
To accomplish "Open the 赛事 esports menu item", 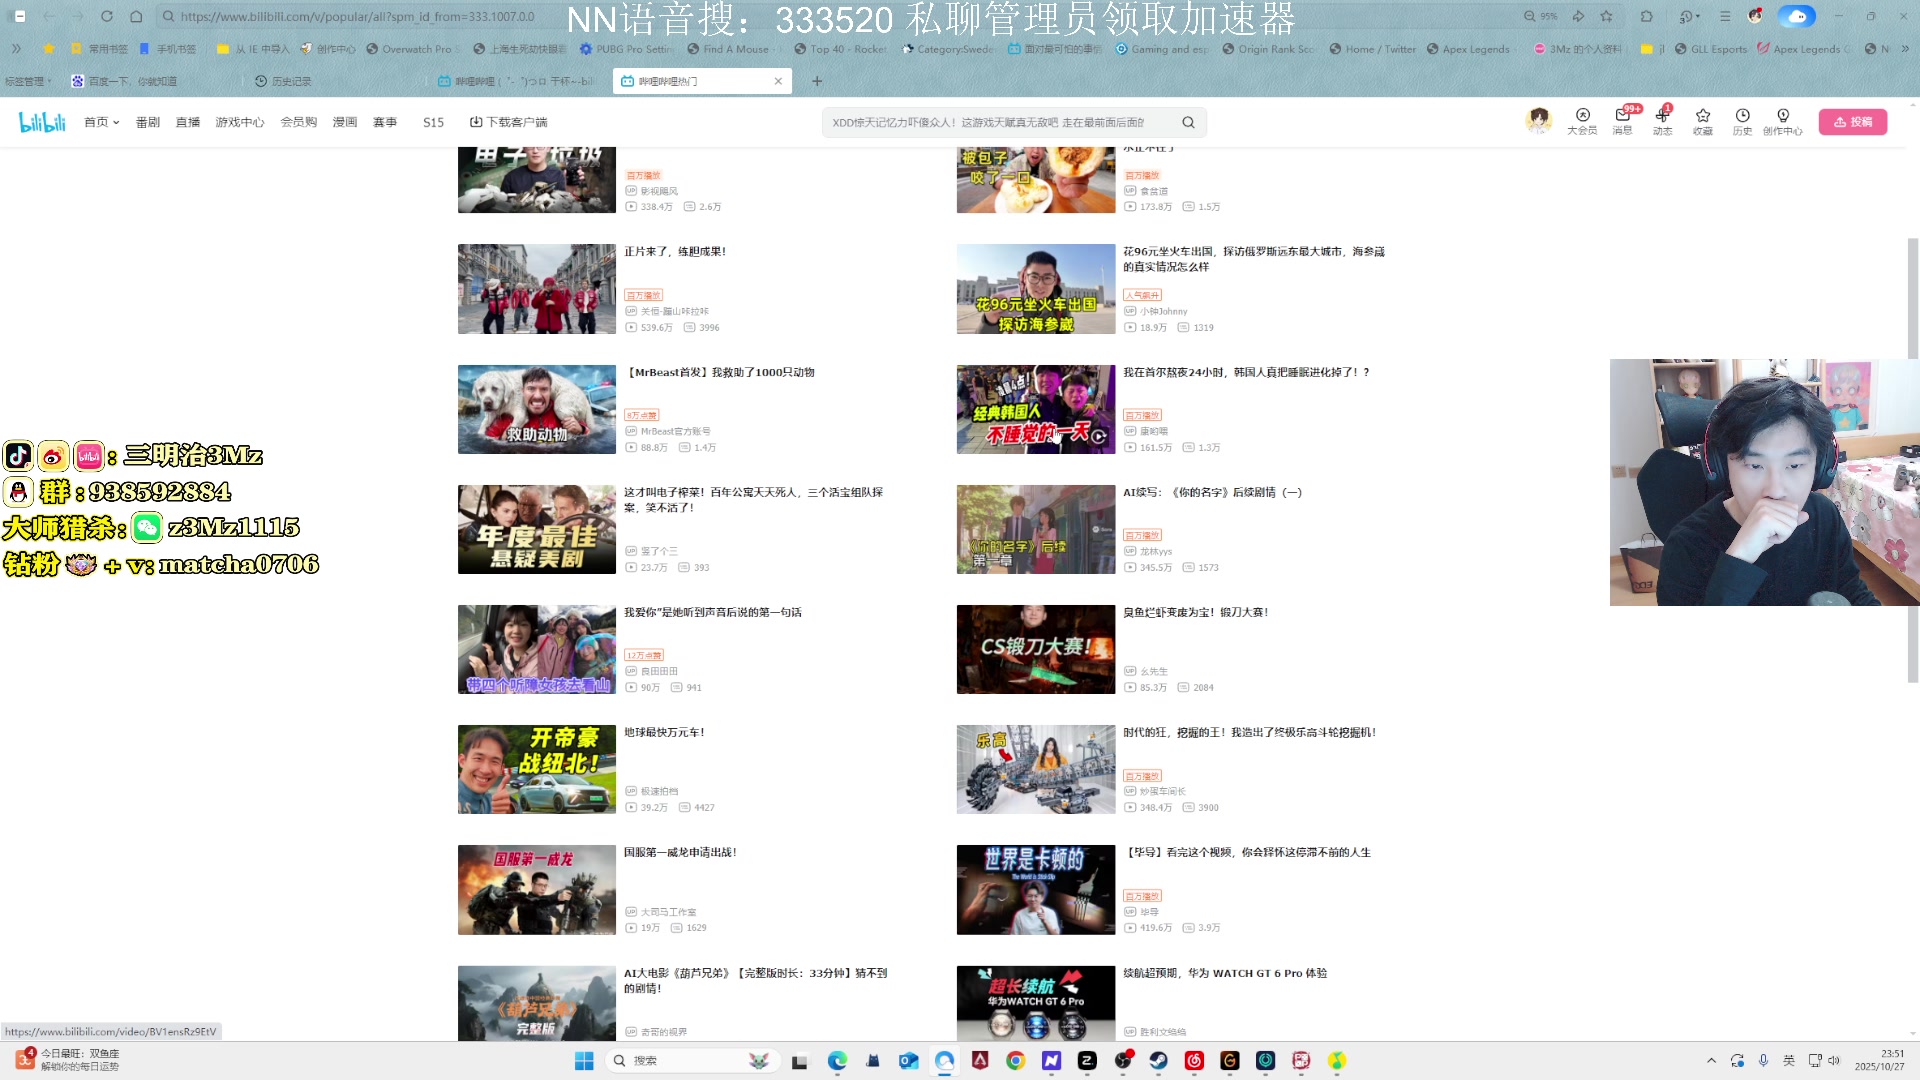I will click(x=384, y=121).
